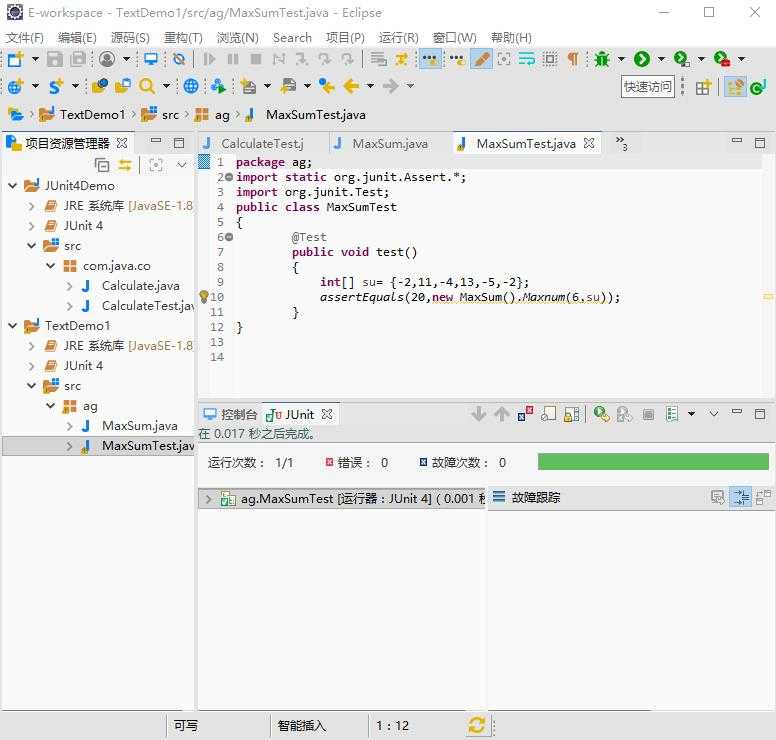Toggle Skip All Breakpoints icon

pyautogui.click(x=179, y=59)
